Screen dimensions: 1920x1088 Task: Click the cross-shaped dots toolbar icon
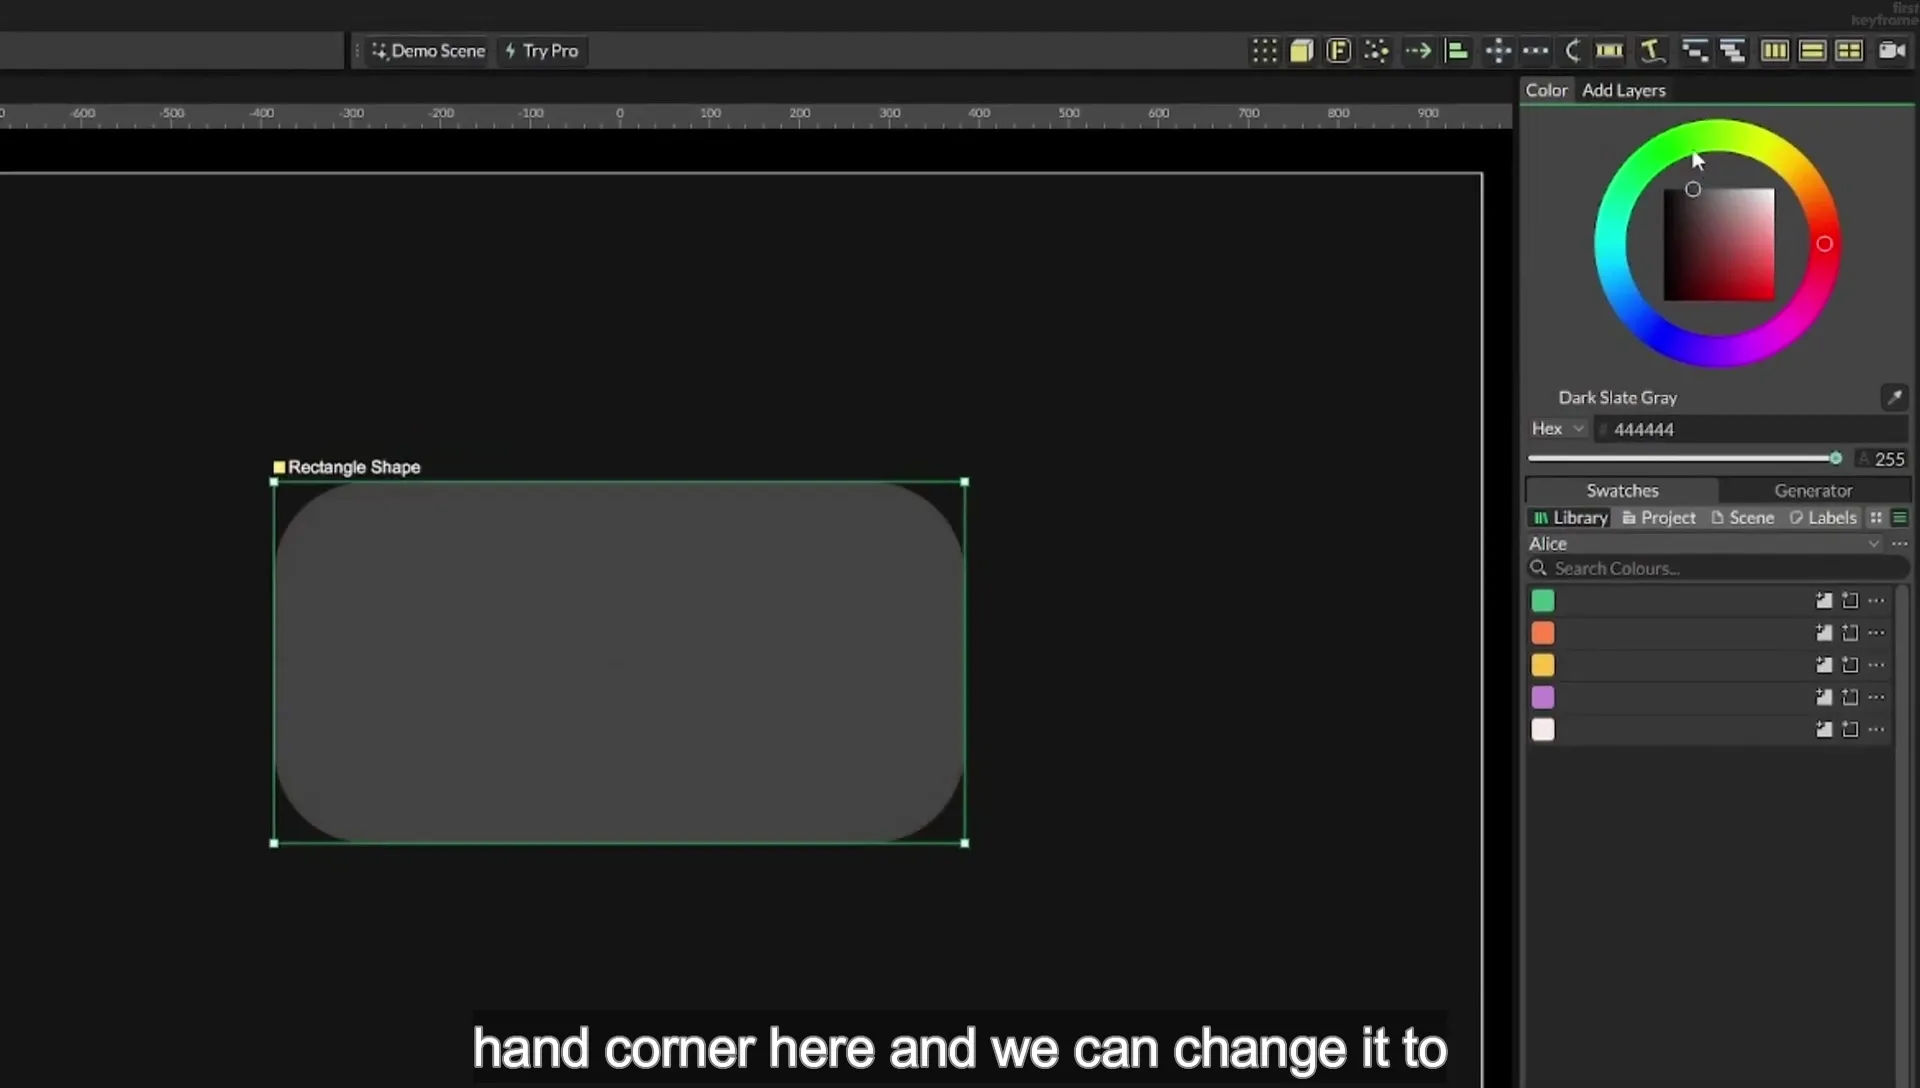pyautogui.click(x=1498, y=51)
